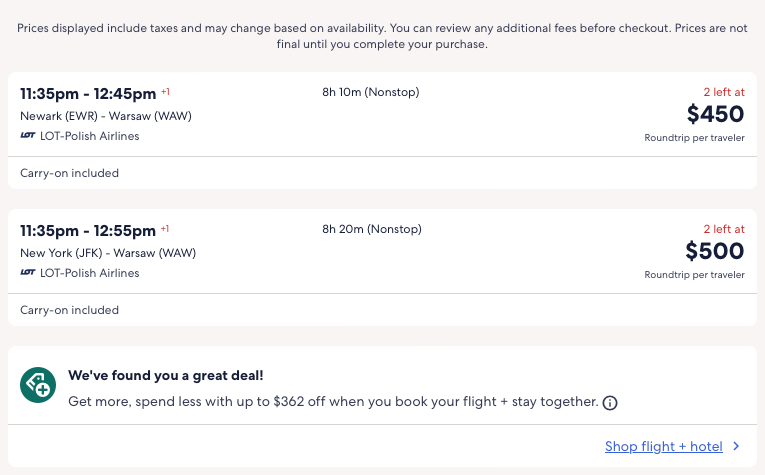Click the 8h 20m (Nonstop) duration
765x475 pixels.
(x=370, y=230)
